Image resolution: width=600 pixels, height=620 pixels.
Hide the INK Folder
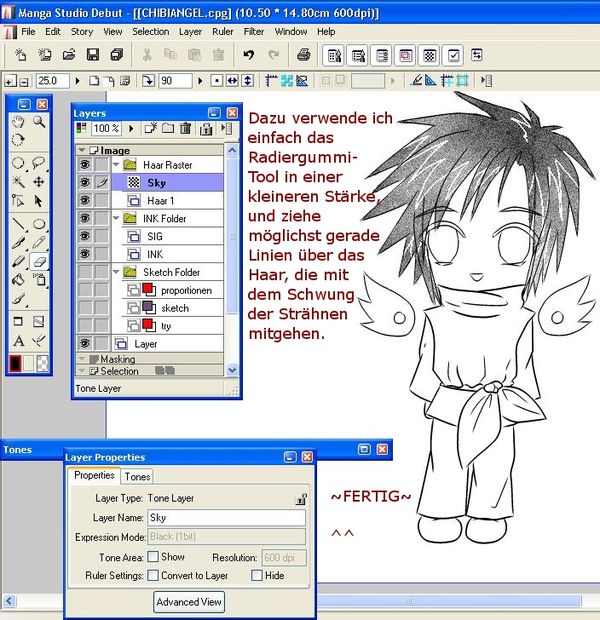85,218
